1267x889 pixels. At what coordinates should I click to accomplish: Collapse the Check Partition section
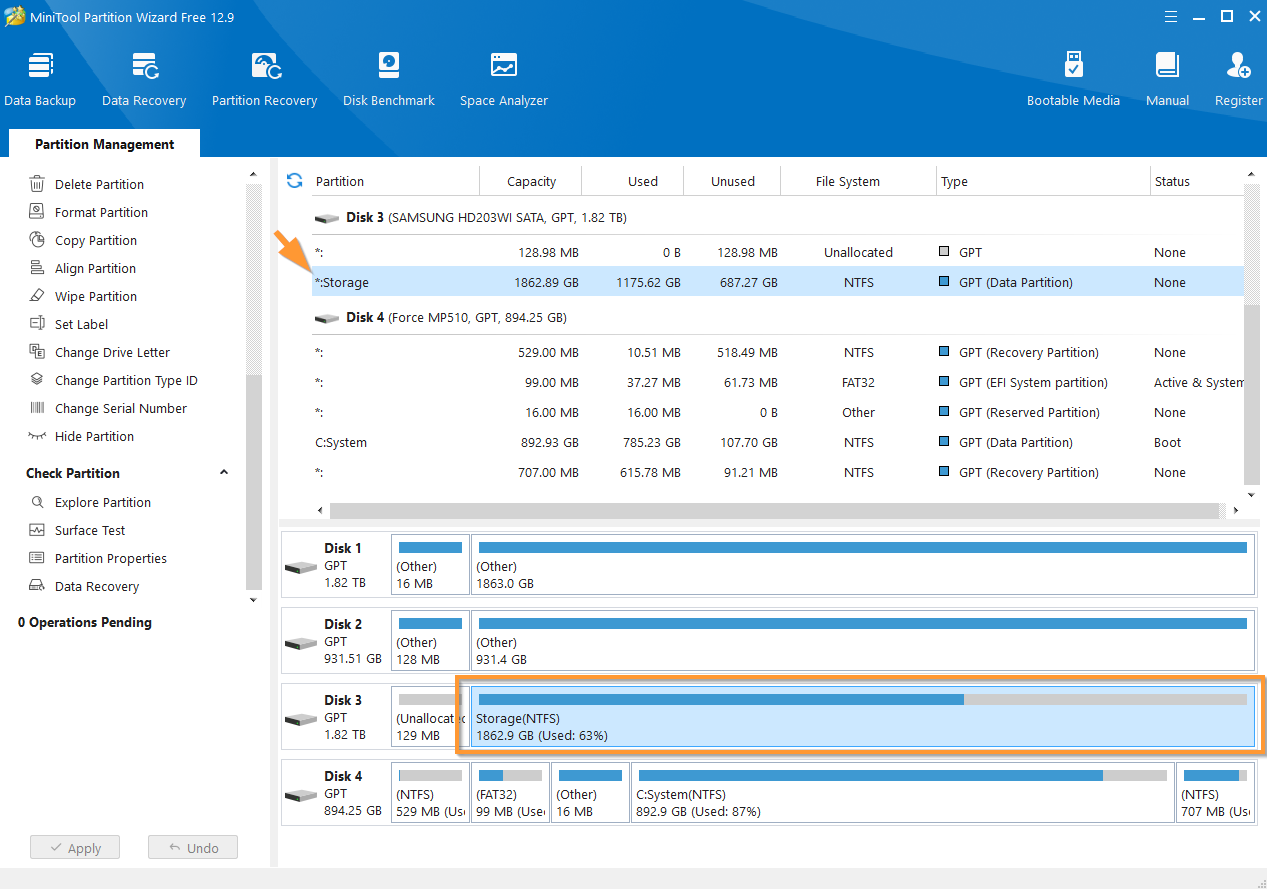[x=224, y=472]
